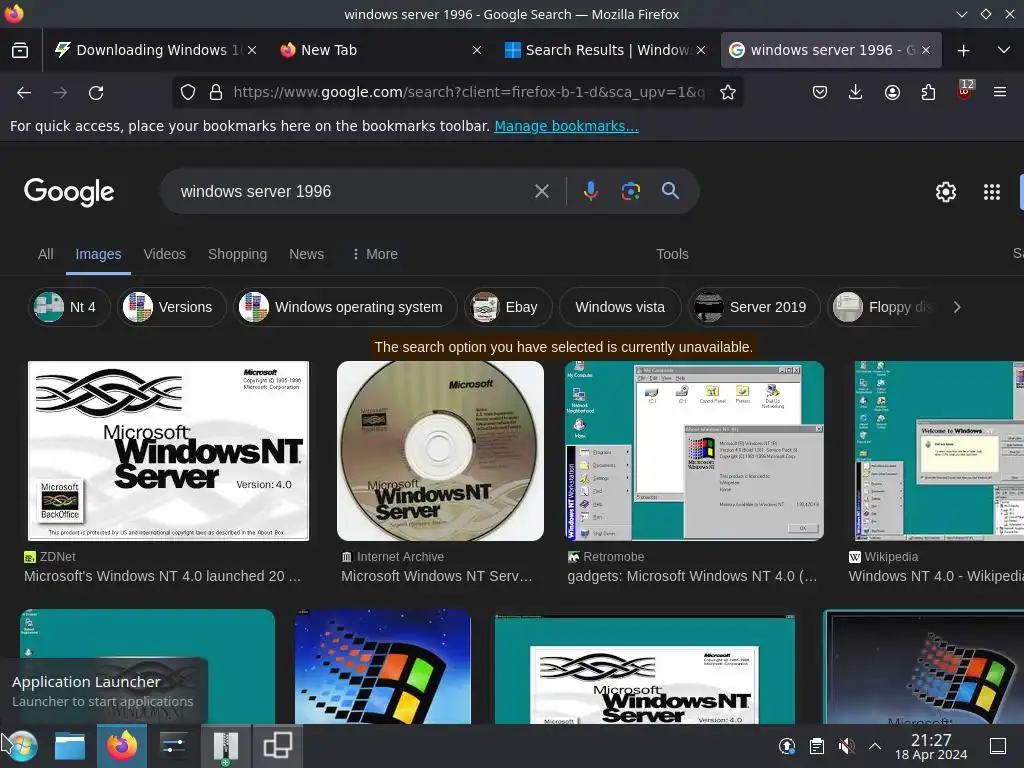Open the System Settings taskbar icon
The width and height of the screenshot is (1024, 768).
pos(174,746)
